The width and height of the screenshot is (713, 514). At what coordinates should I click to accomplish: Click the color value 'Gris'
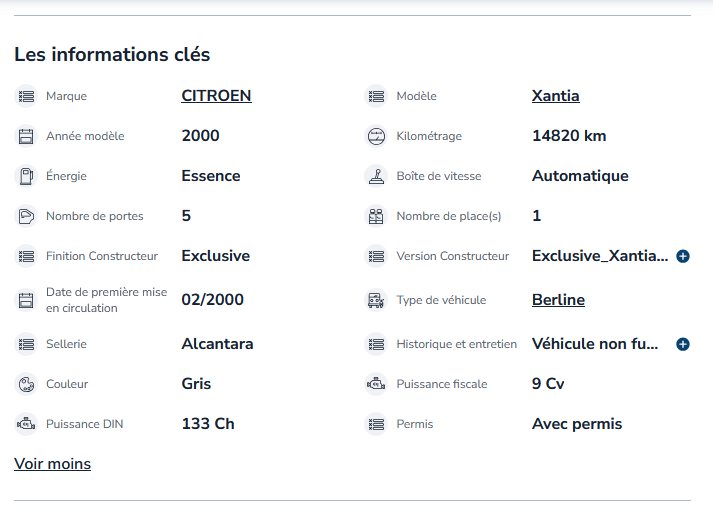[x=196, y=384]
